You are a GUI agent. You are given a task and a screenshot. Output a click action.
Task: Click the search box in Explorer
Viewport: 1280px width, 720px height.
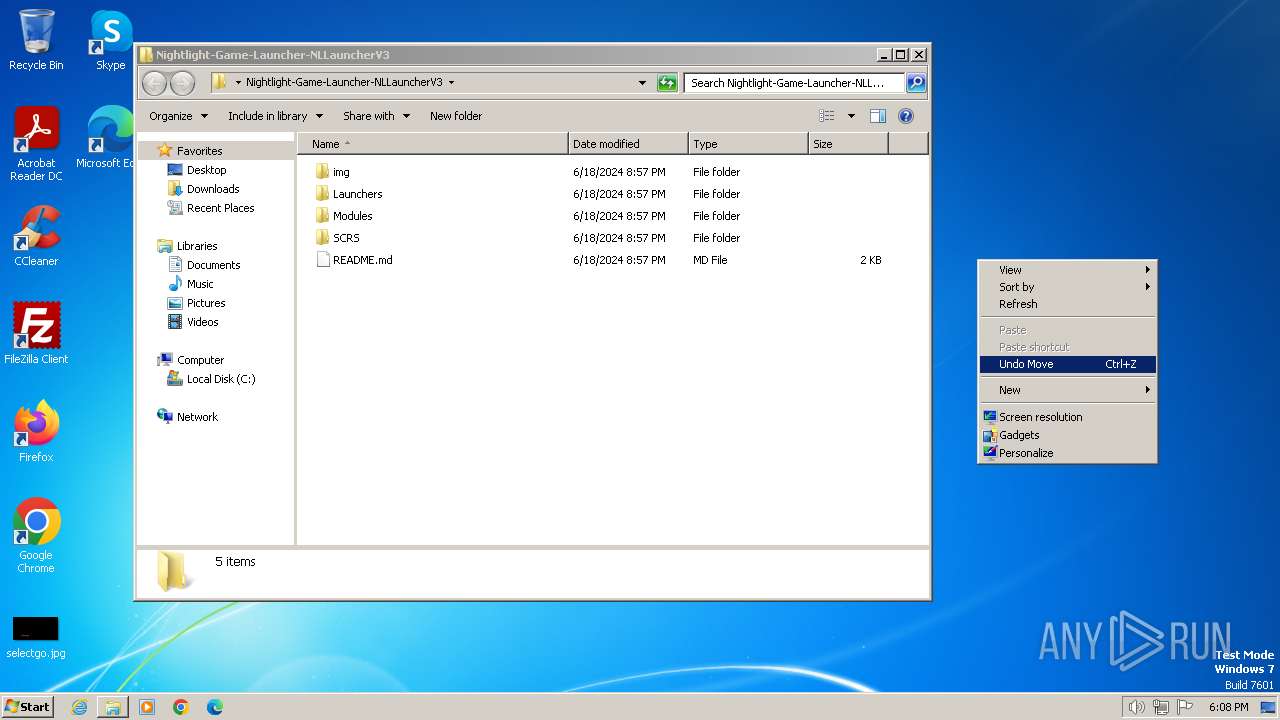pos(794,83)
